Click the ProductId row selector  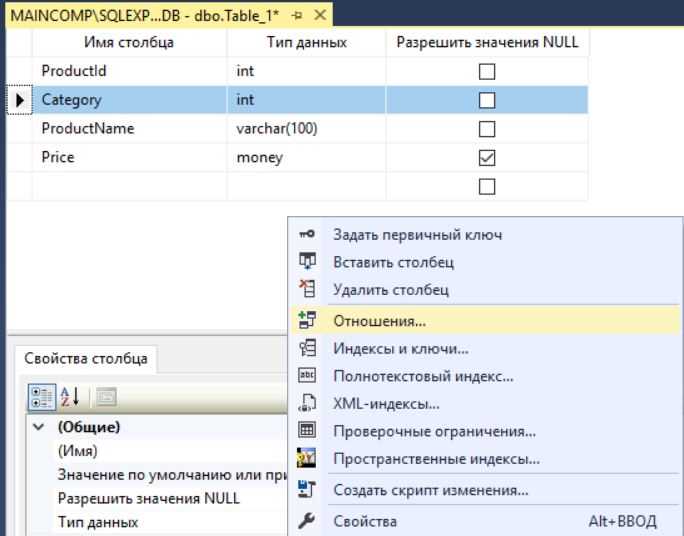click(x=20, y=71)
